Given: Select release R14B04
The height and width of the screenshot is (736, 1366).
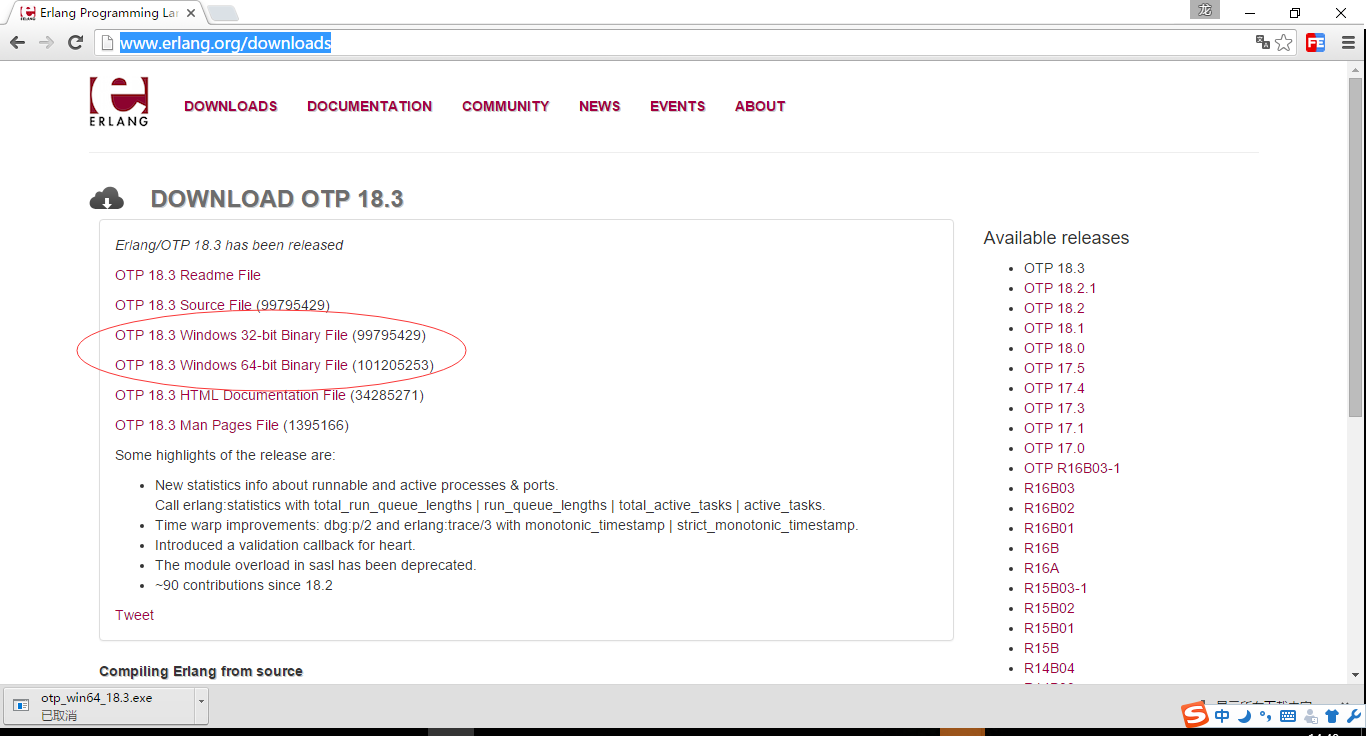Looking at the screenshot, I should tap(1049, 668).
